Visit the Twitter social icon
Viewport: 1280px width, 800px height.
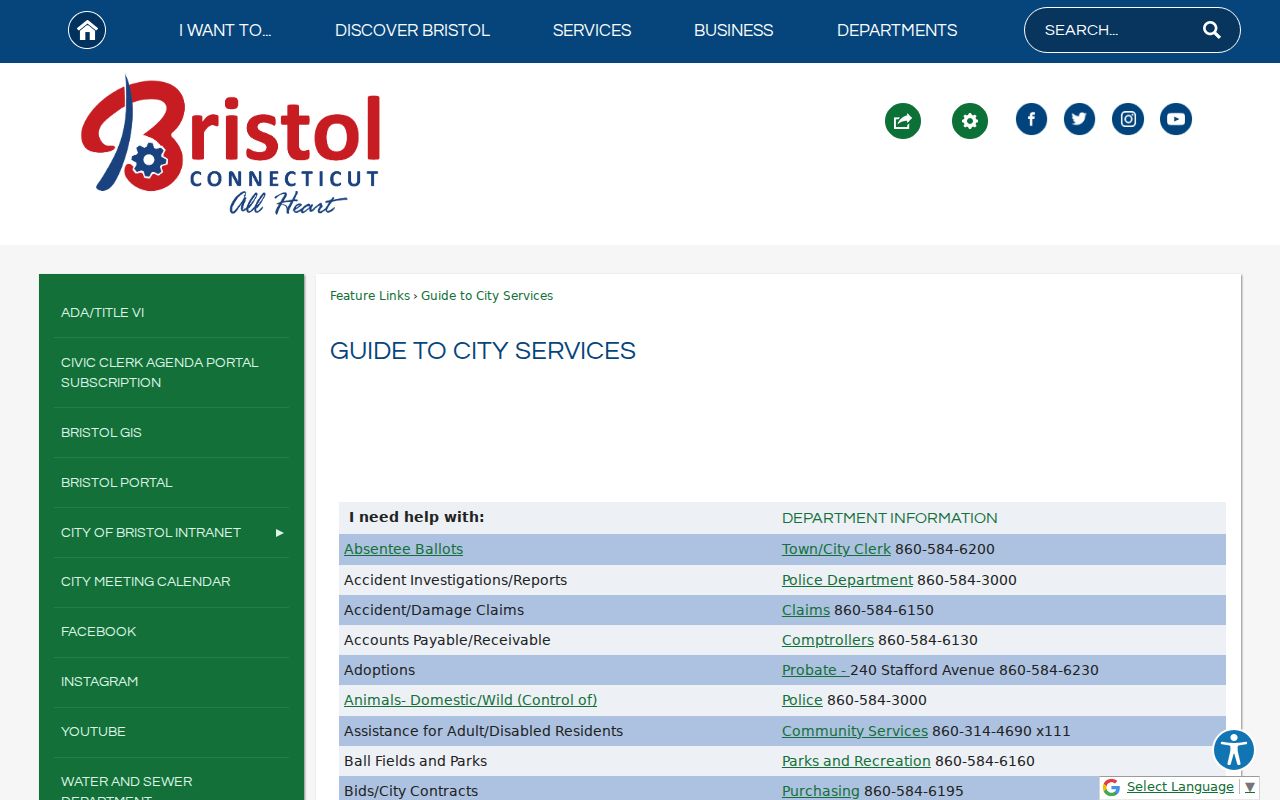(x=1079, y=119)
